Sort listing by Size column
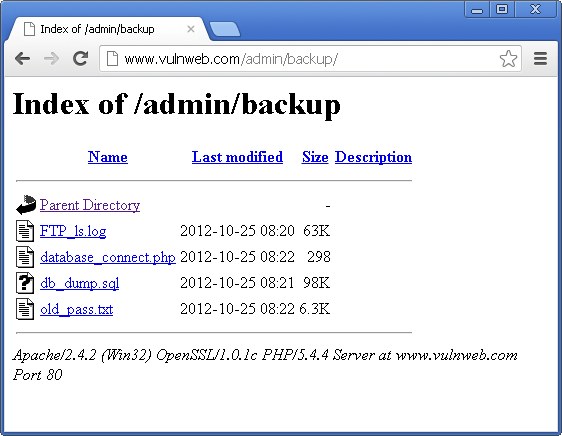Image resolution: width=562 pixels, height=436 pixels. pyautogui.click(x=315, y=157)
